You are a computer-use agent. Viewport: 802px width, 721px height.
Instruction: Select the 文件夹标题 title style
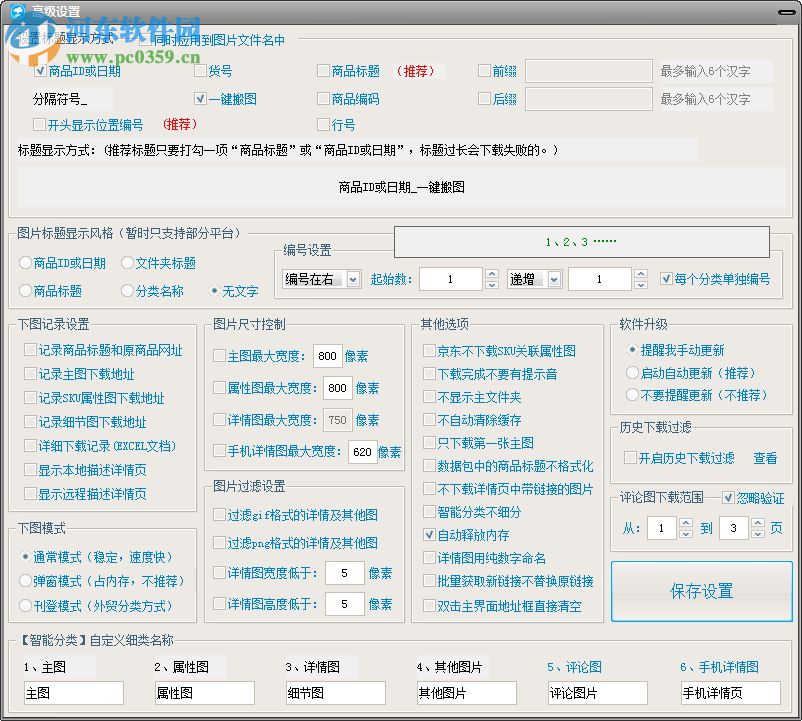(126, 264)
